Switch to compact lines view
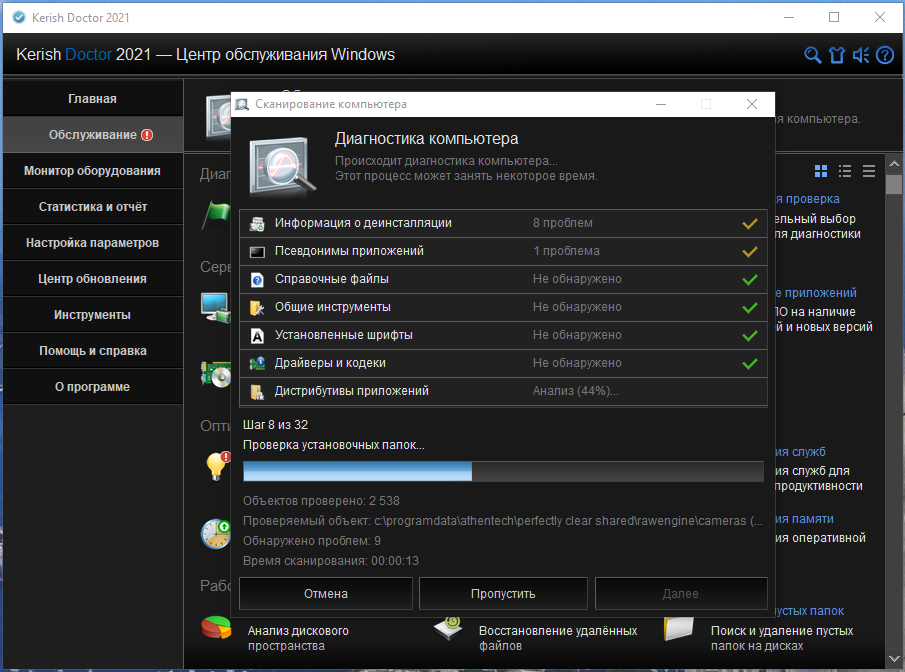 click(x=869, y=171)
